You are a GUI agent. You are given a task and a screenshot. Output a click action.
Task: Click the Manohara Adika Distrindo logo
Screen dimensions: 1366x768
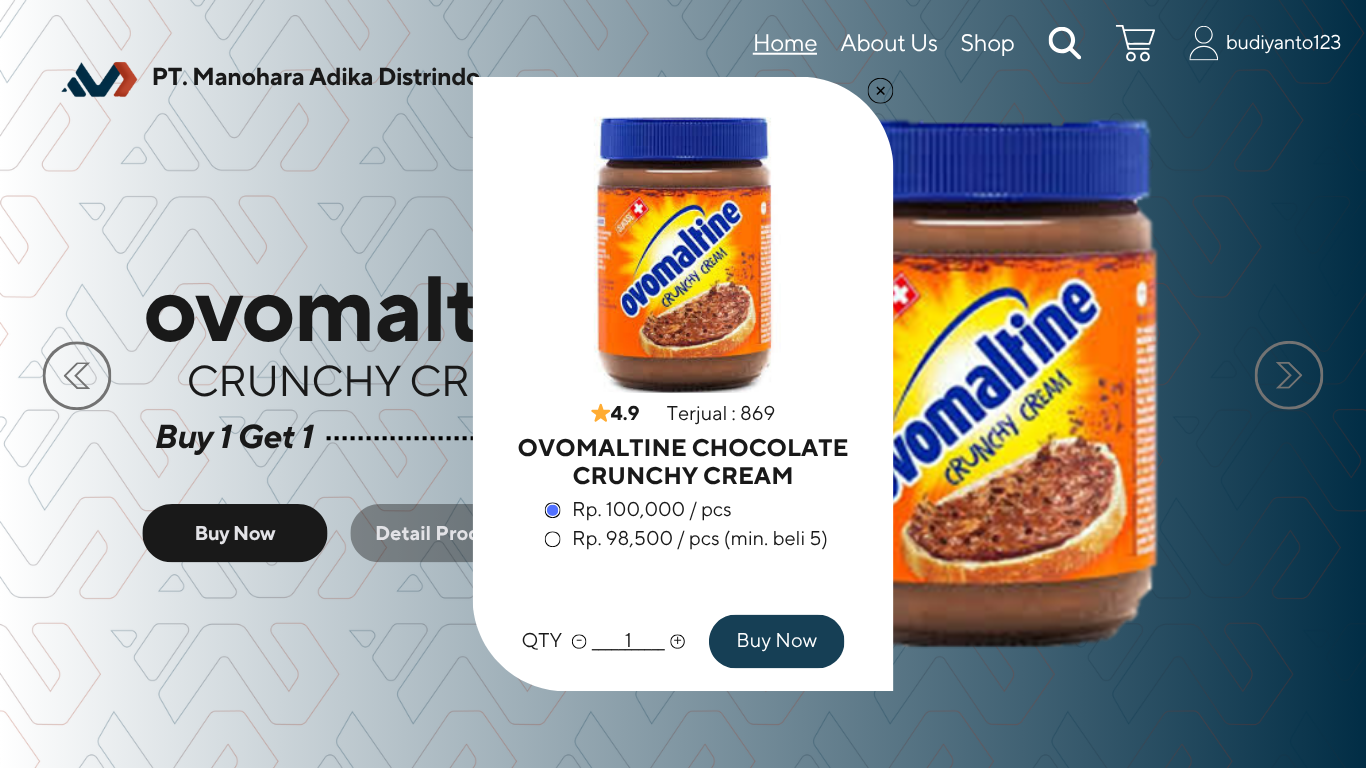[x=99, y=79]
